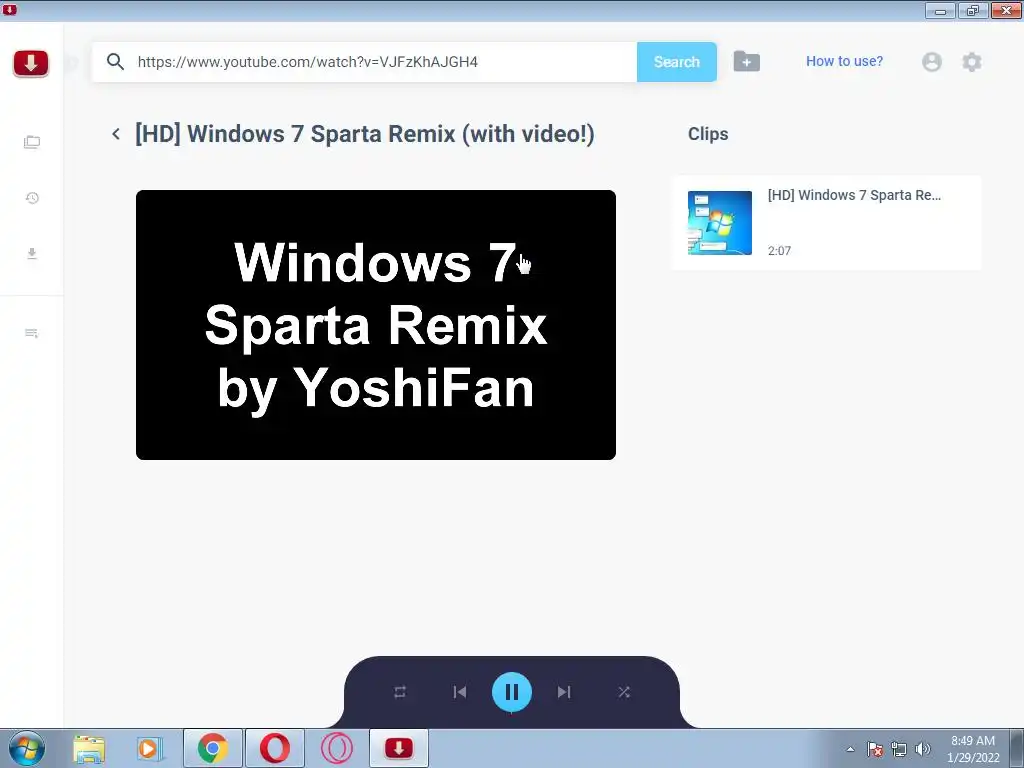Viewport: 1024px width, 768px height.
Task: Click the downloader app taskbar button
Action: (399, 748)
